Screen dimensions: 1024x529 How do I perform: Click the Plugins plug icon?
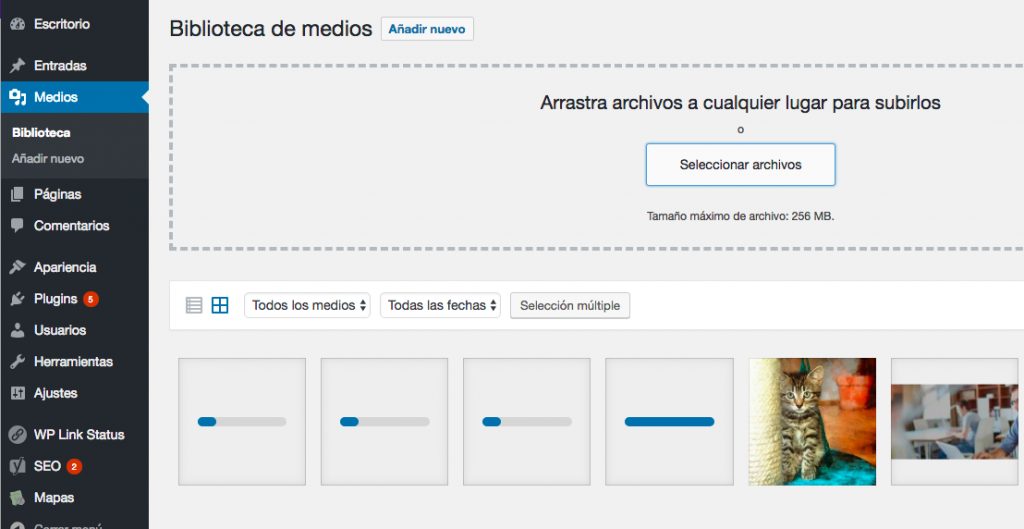pos(18,299)
